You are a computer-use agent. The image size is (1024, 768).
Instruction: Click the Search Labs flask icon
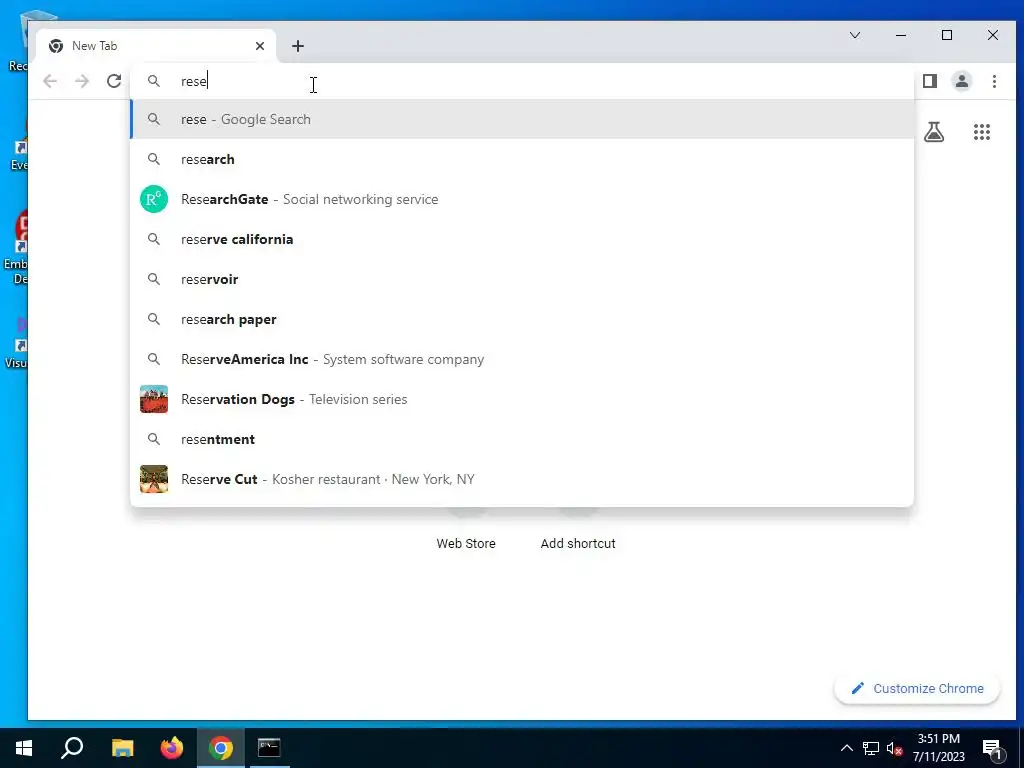pos(934,132)
